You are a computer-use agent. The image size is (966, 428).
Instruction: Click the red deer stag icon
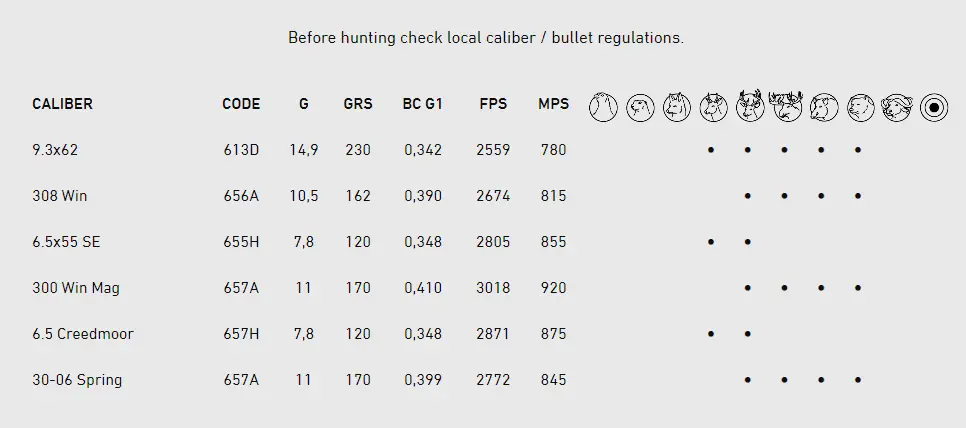pos(749,106)
